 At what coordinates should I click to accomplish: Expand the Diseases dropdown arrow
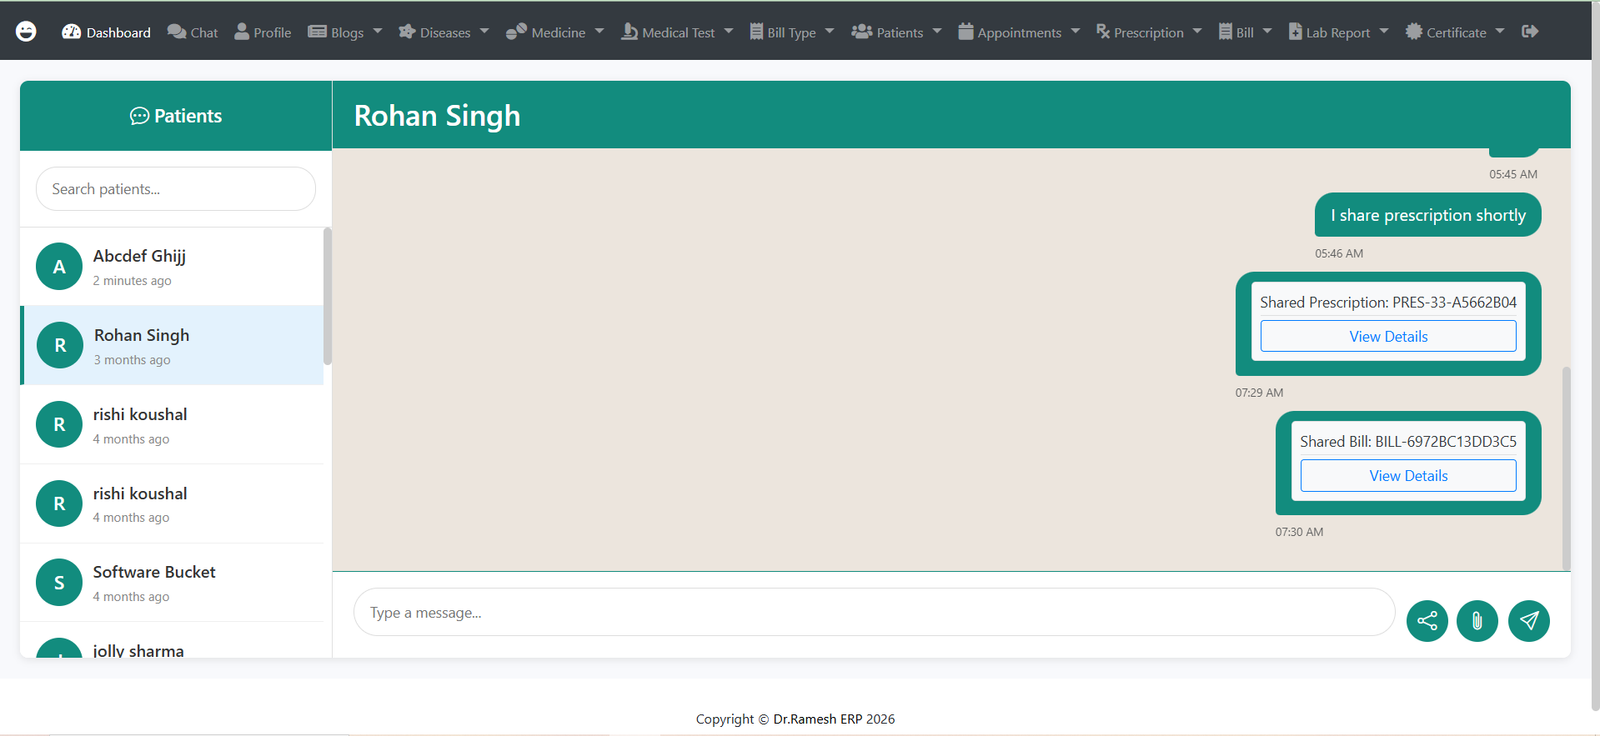[x=485, y=31]
